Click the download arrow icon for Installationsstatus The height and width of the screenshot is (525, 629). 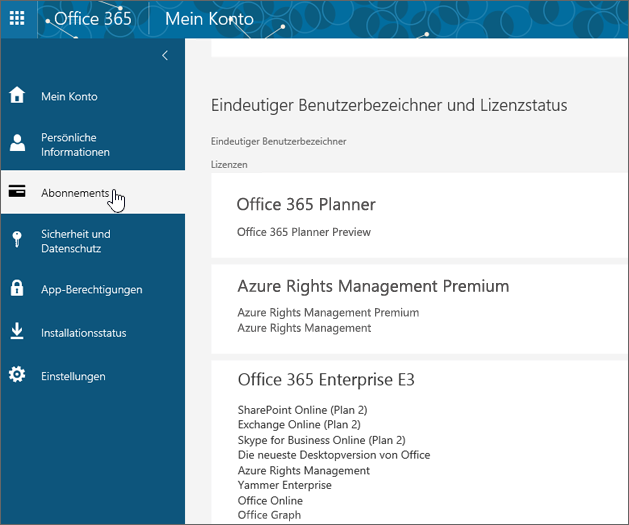(17, 331)
